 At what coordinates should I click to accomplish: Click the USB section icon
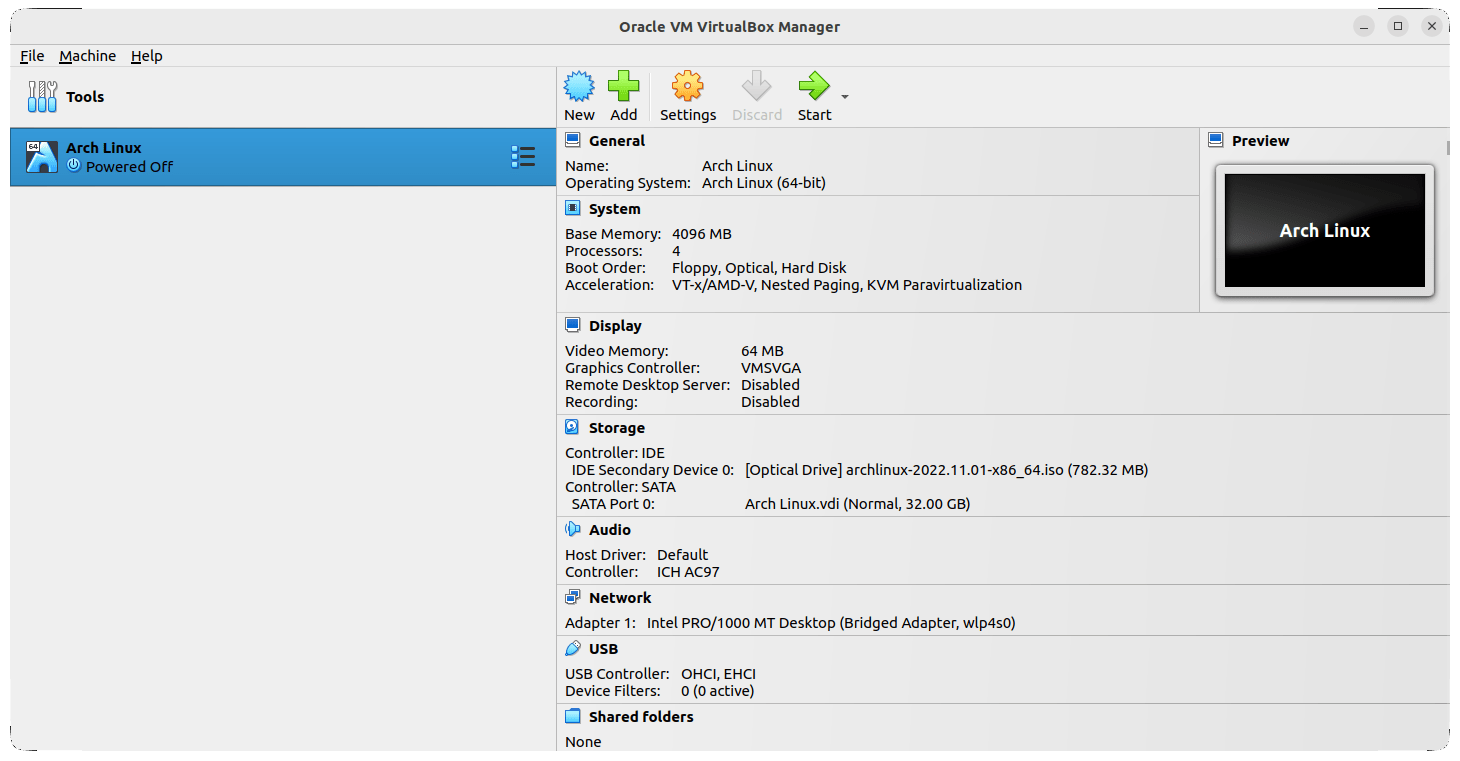click(x=573, y=647)
